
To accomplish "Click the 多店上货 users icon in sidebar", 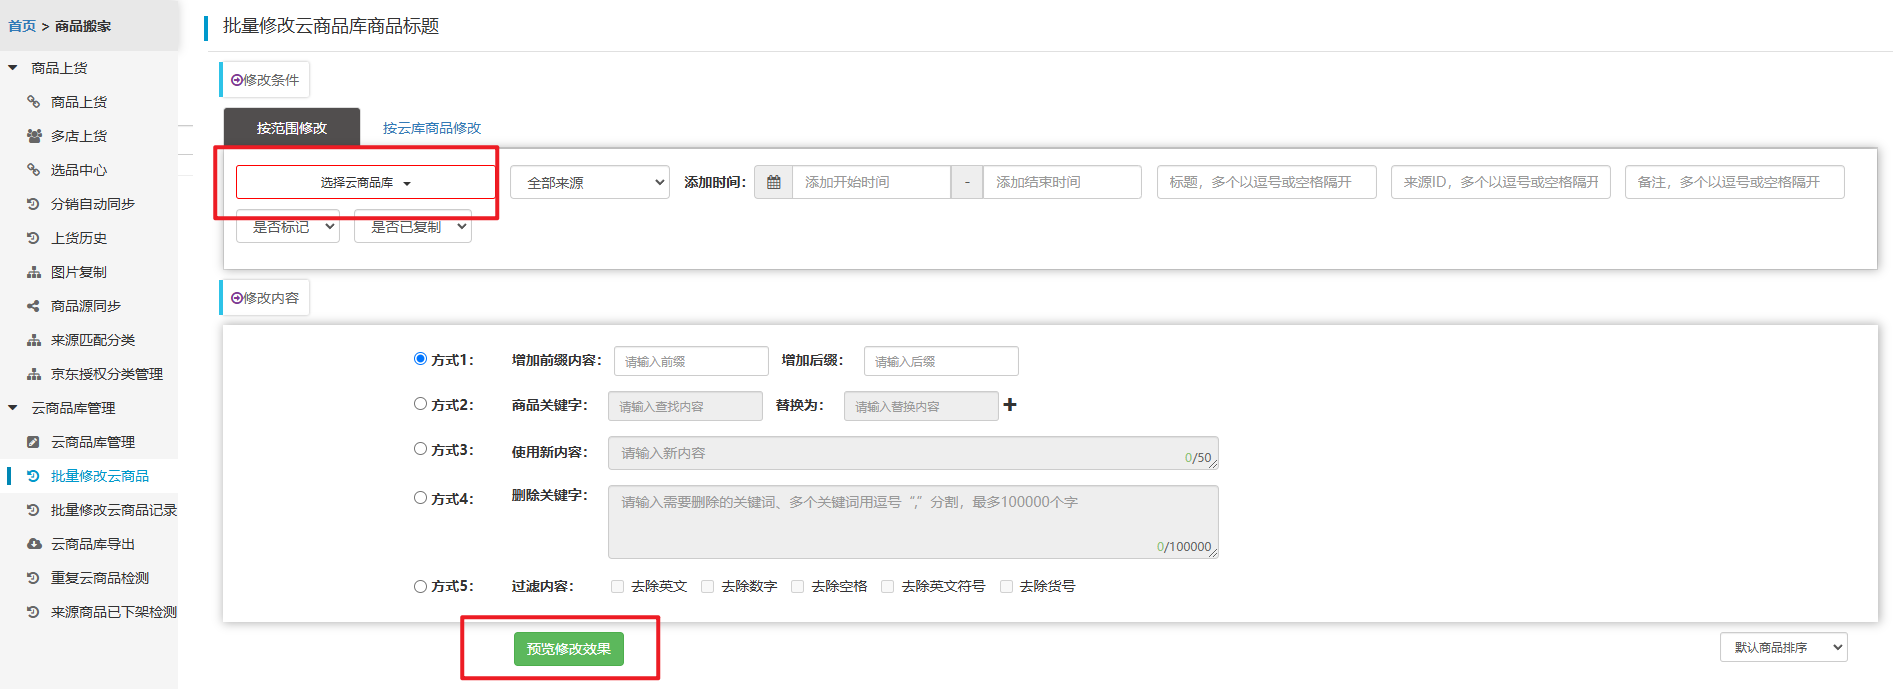I will (34, 136).
